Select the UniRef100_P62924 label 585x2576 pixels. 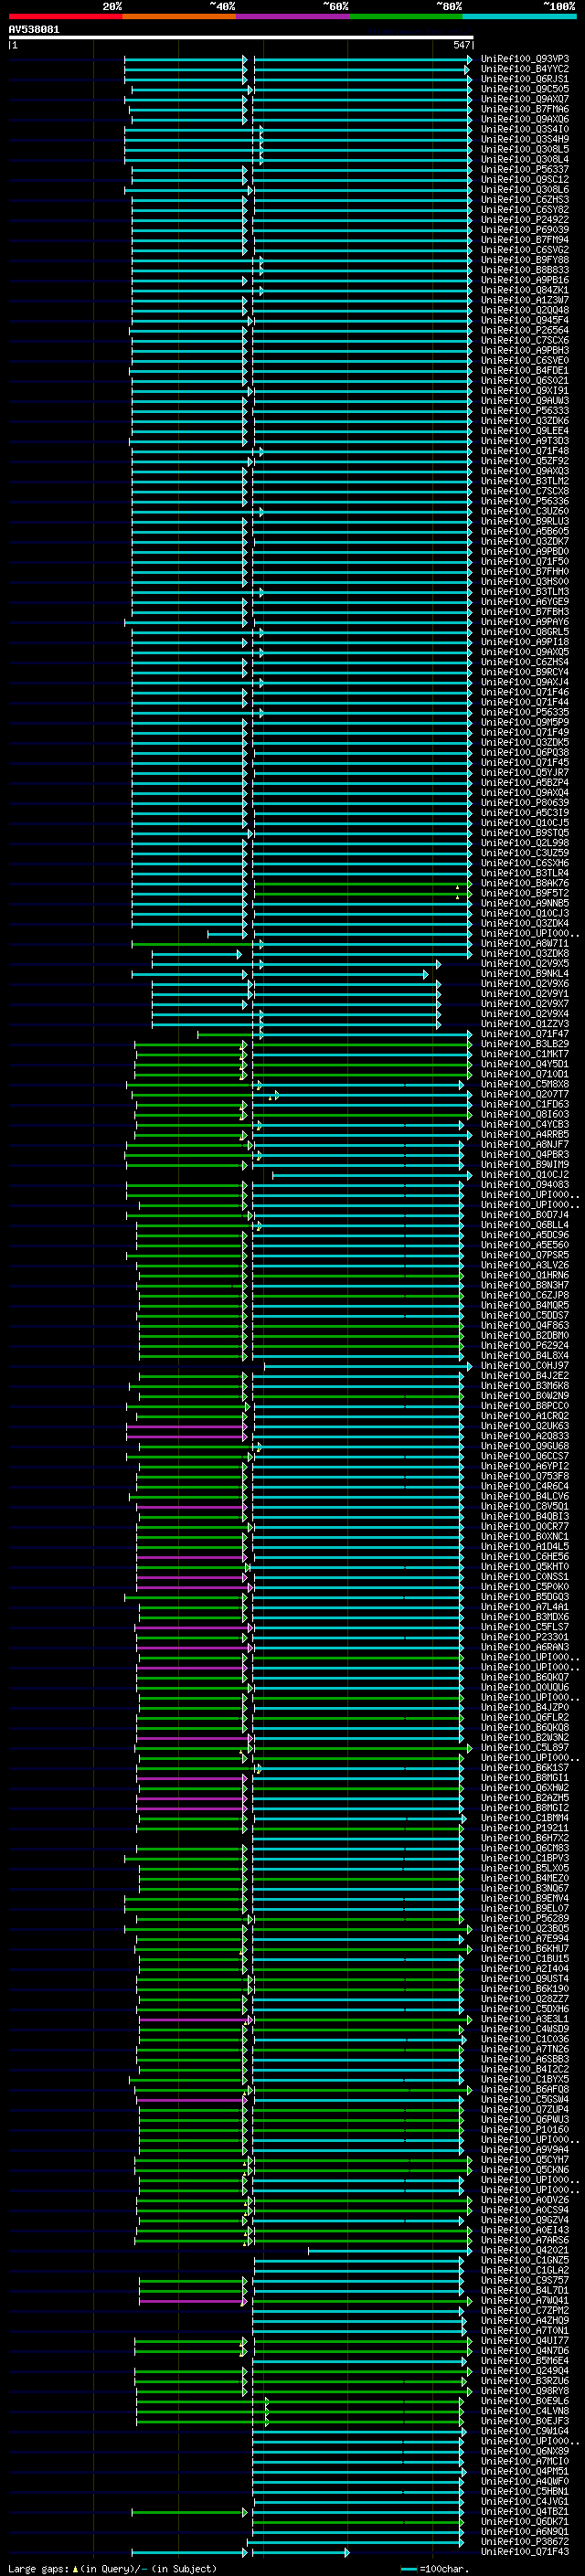(524, 1345)
